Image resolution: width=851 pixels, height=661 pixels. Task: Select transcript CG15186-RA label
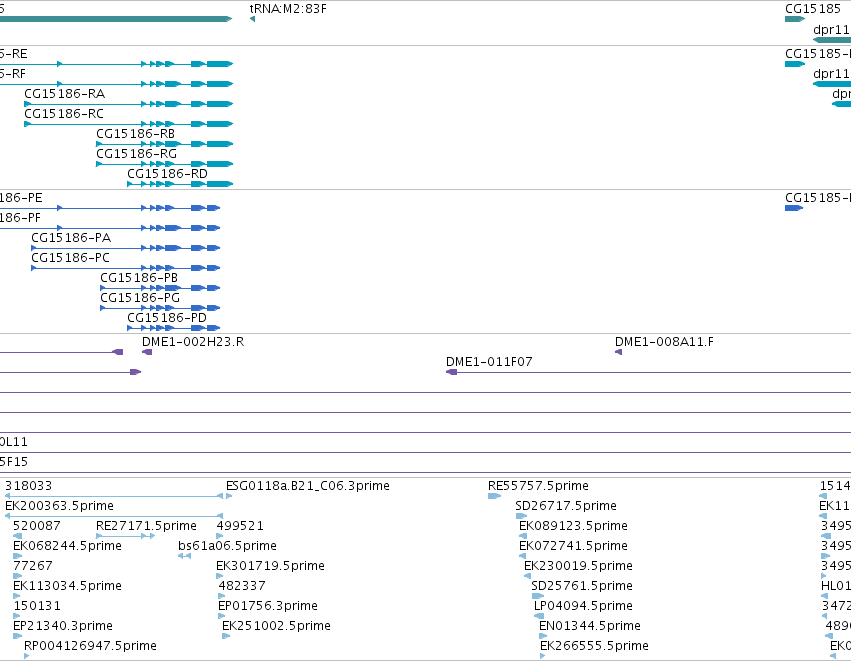pyautogui.click(x=65, y=94)
